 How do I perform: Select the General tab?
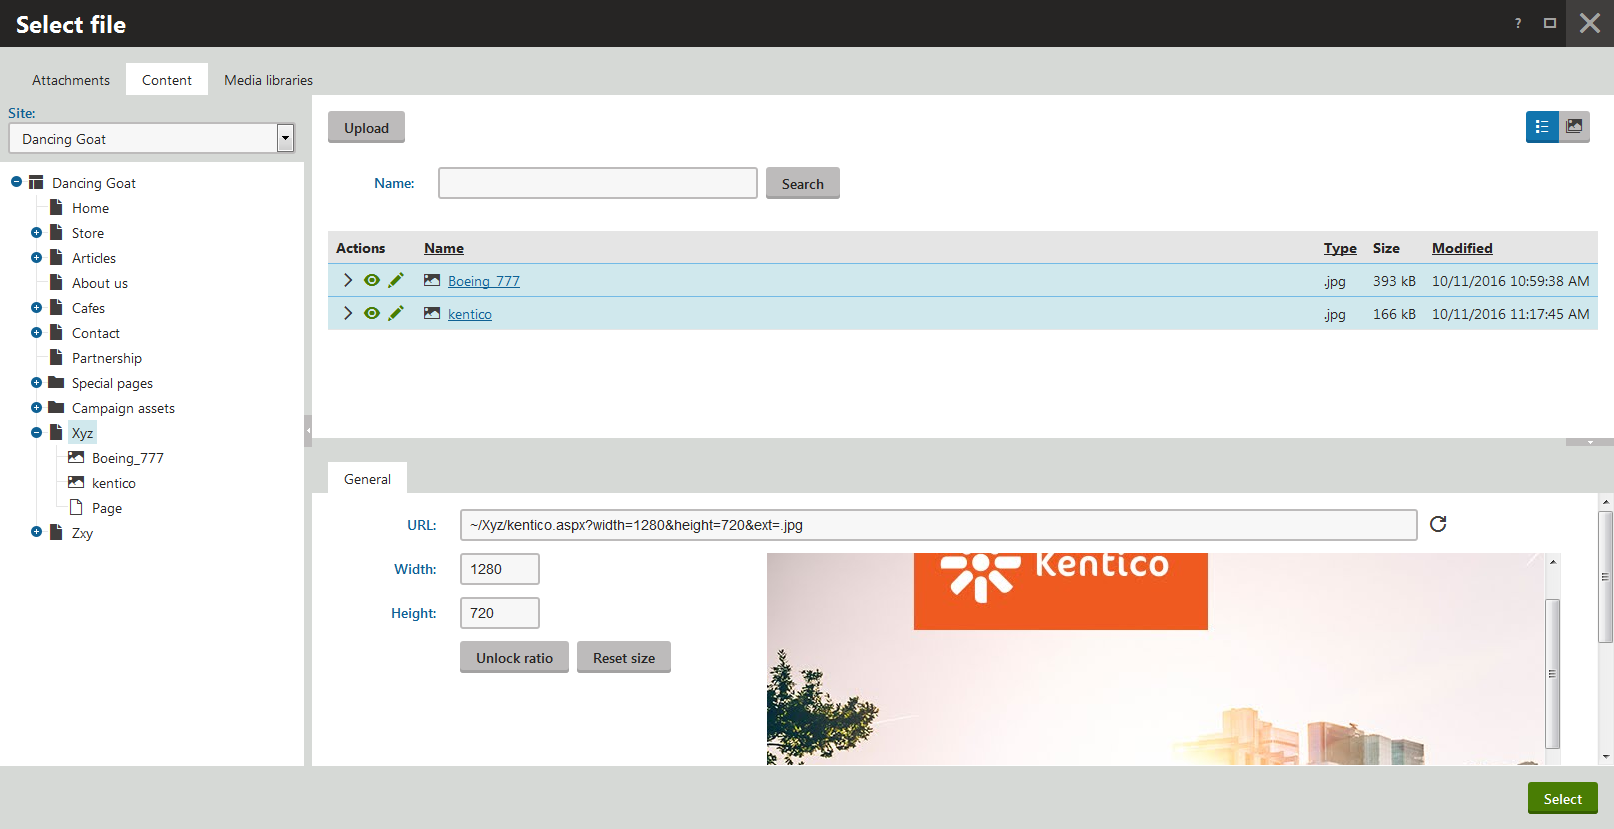pyautogui.click(x=367, y=479)
